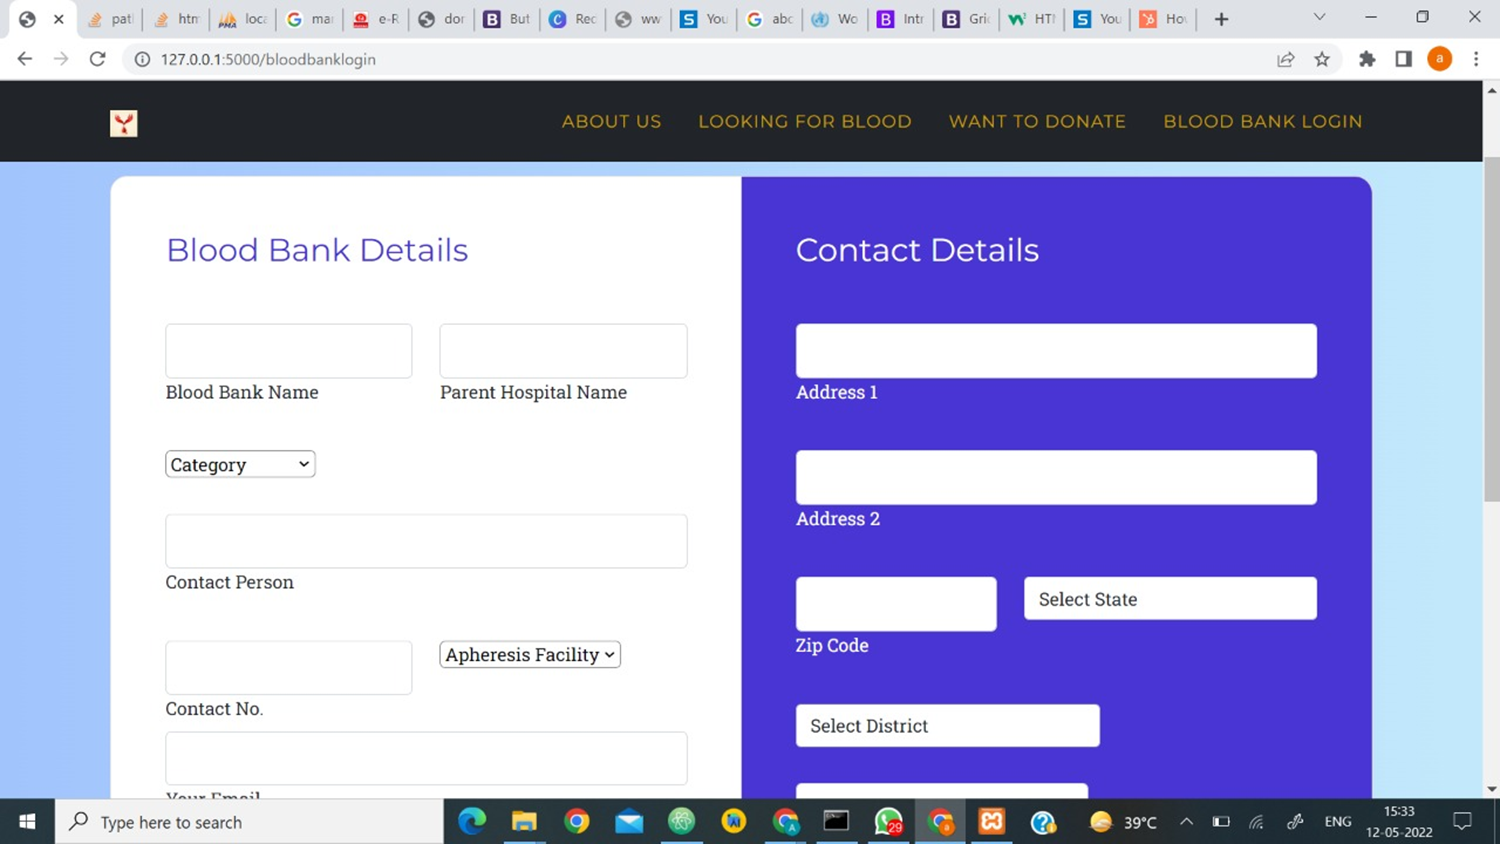
Task: Click inside the Contact Person field
Action: [426, 541]
